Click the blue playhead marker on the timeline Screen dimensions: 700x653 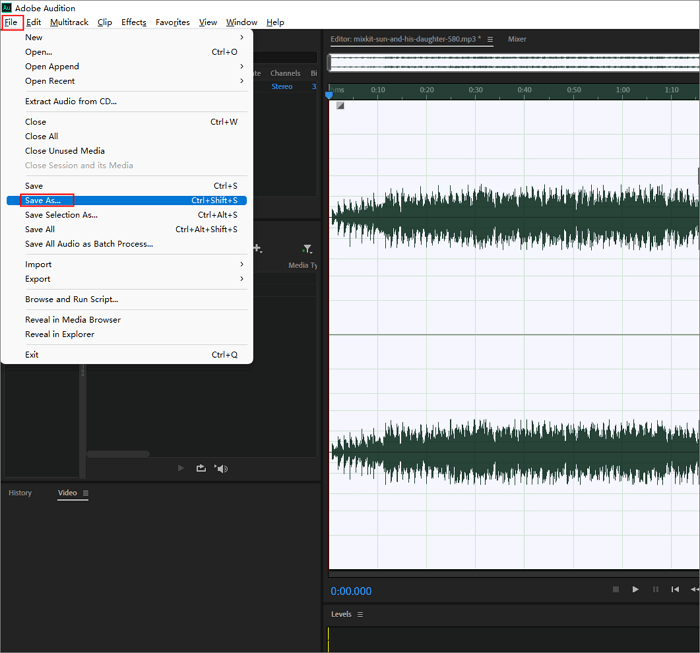click(329, 94)
